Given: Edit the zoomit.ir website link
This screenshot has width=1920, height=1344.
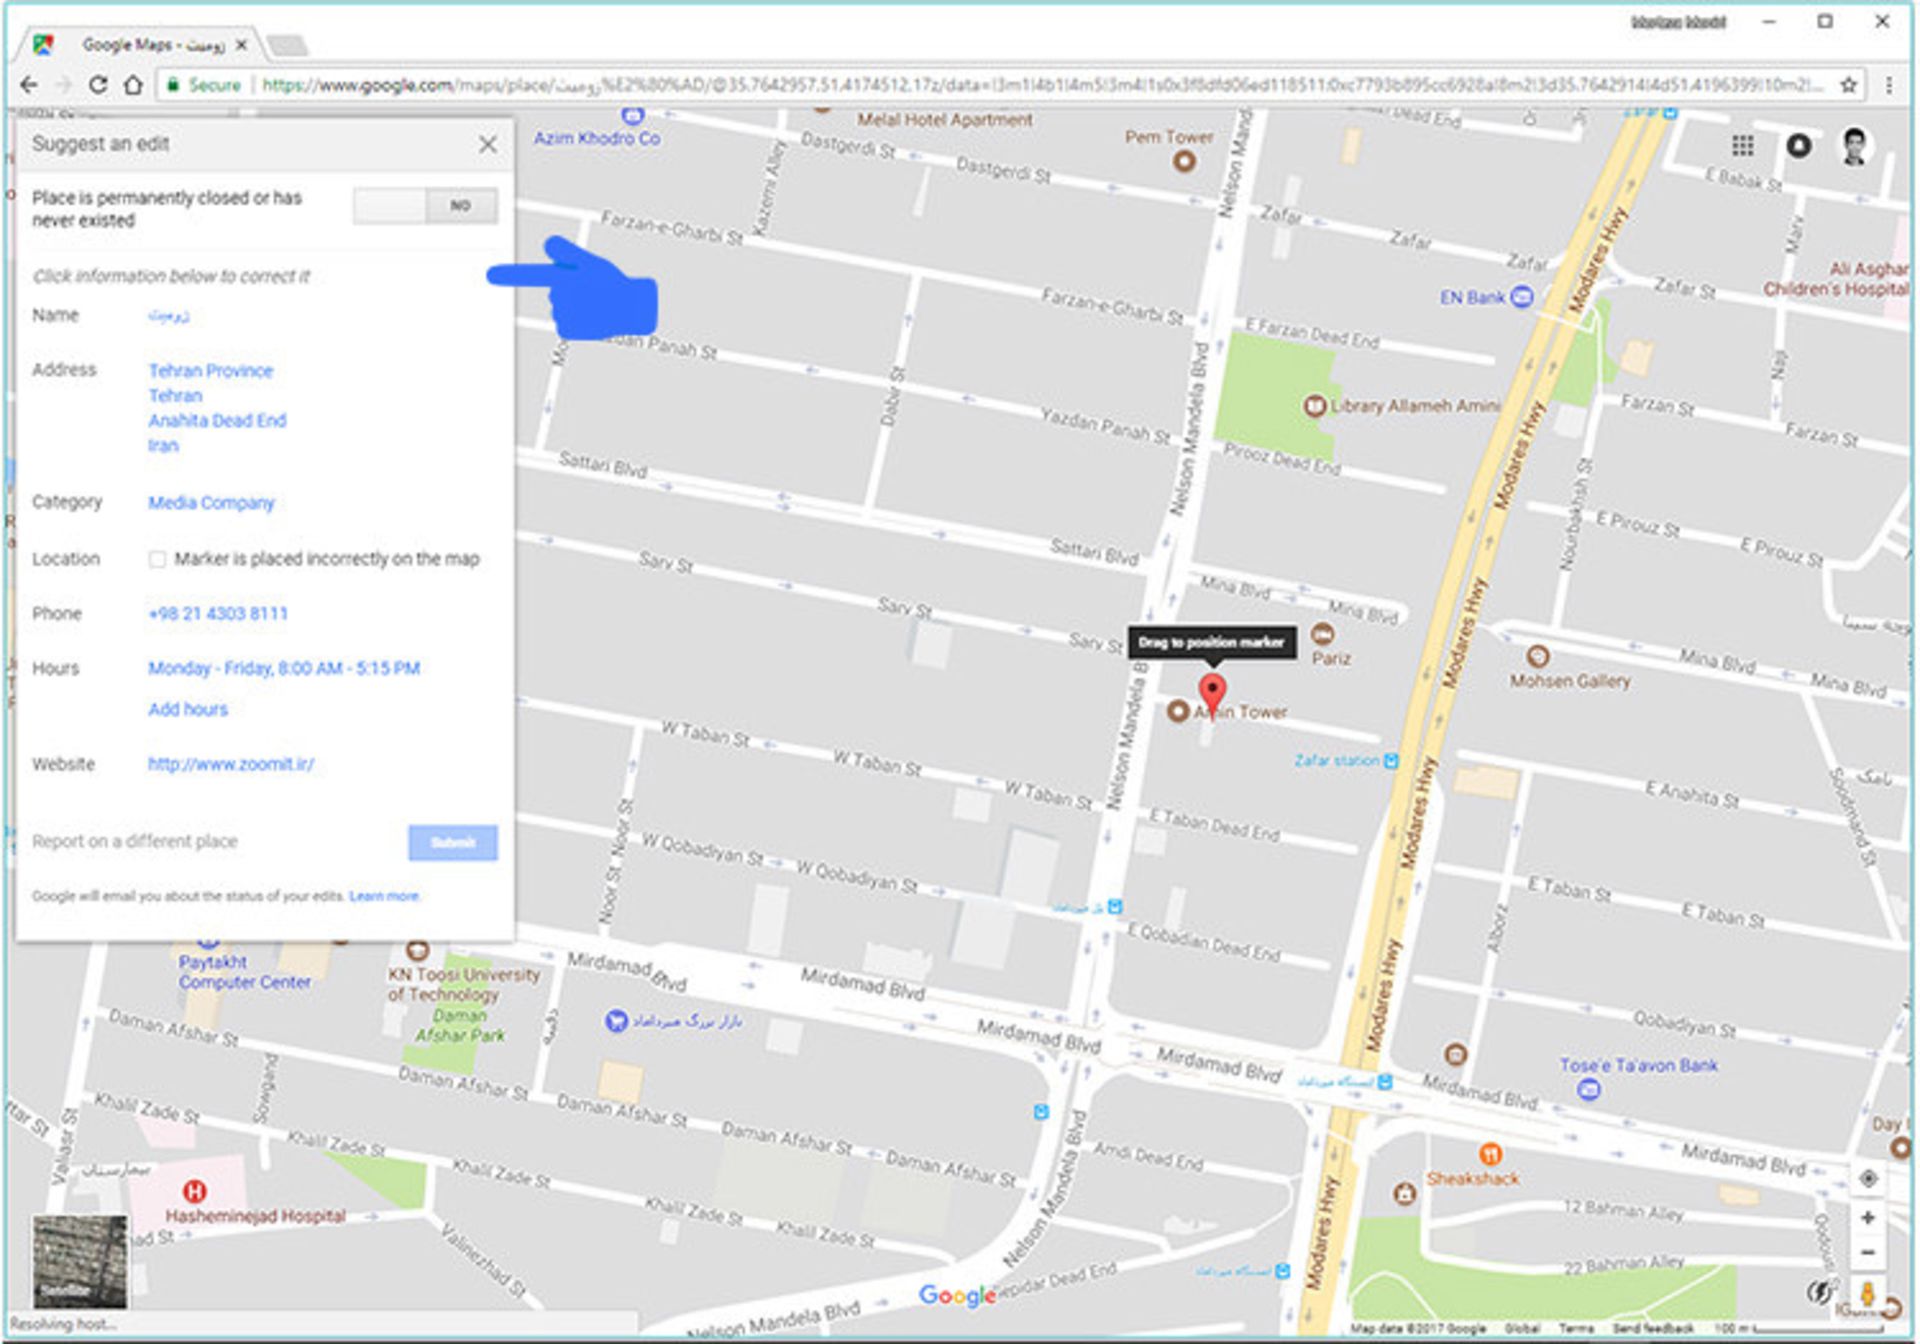Looking at the screenshot, I should tap(231, 764).
